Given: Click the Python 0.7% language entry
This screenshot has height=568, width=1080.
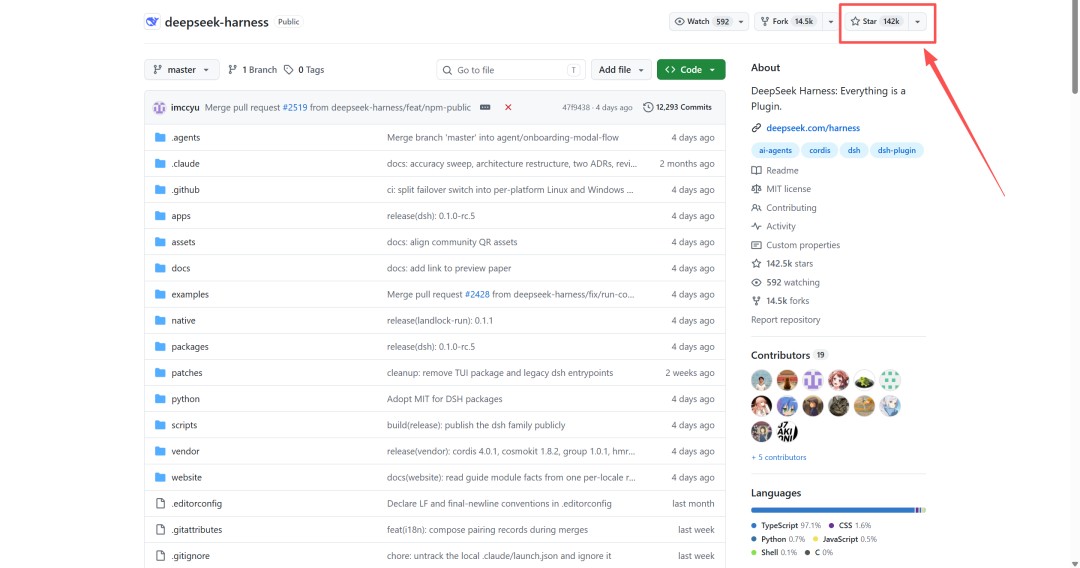Looking at the screenshot, I should (x=778, y=539).
